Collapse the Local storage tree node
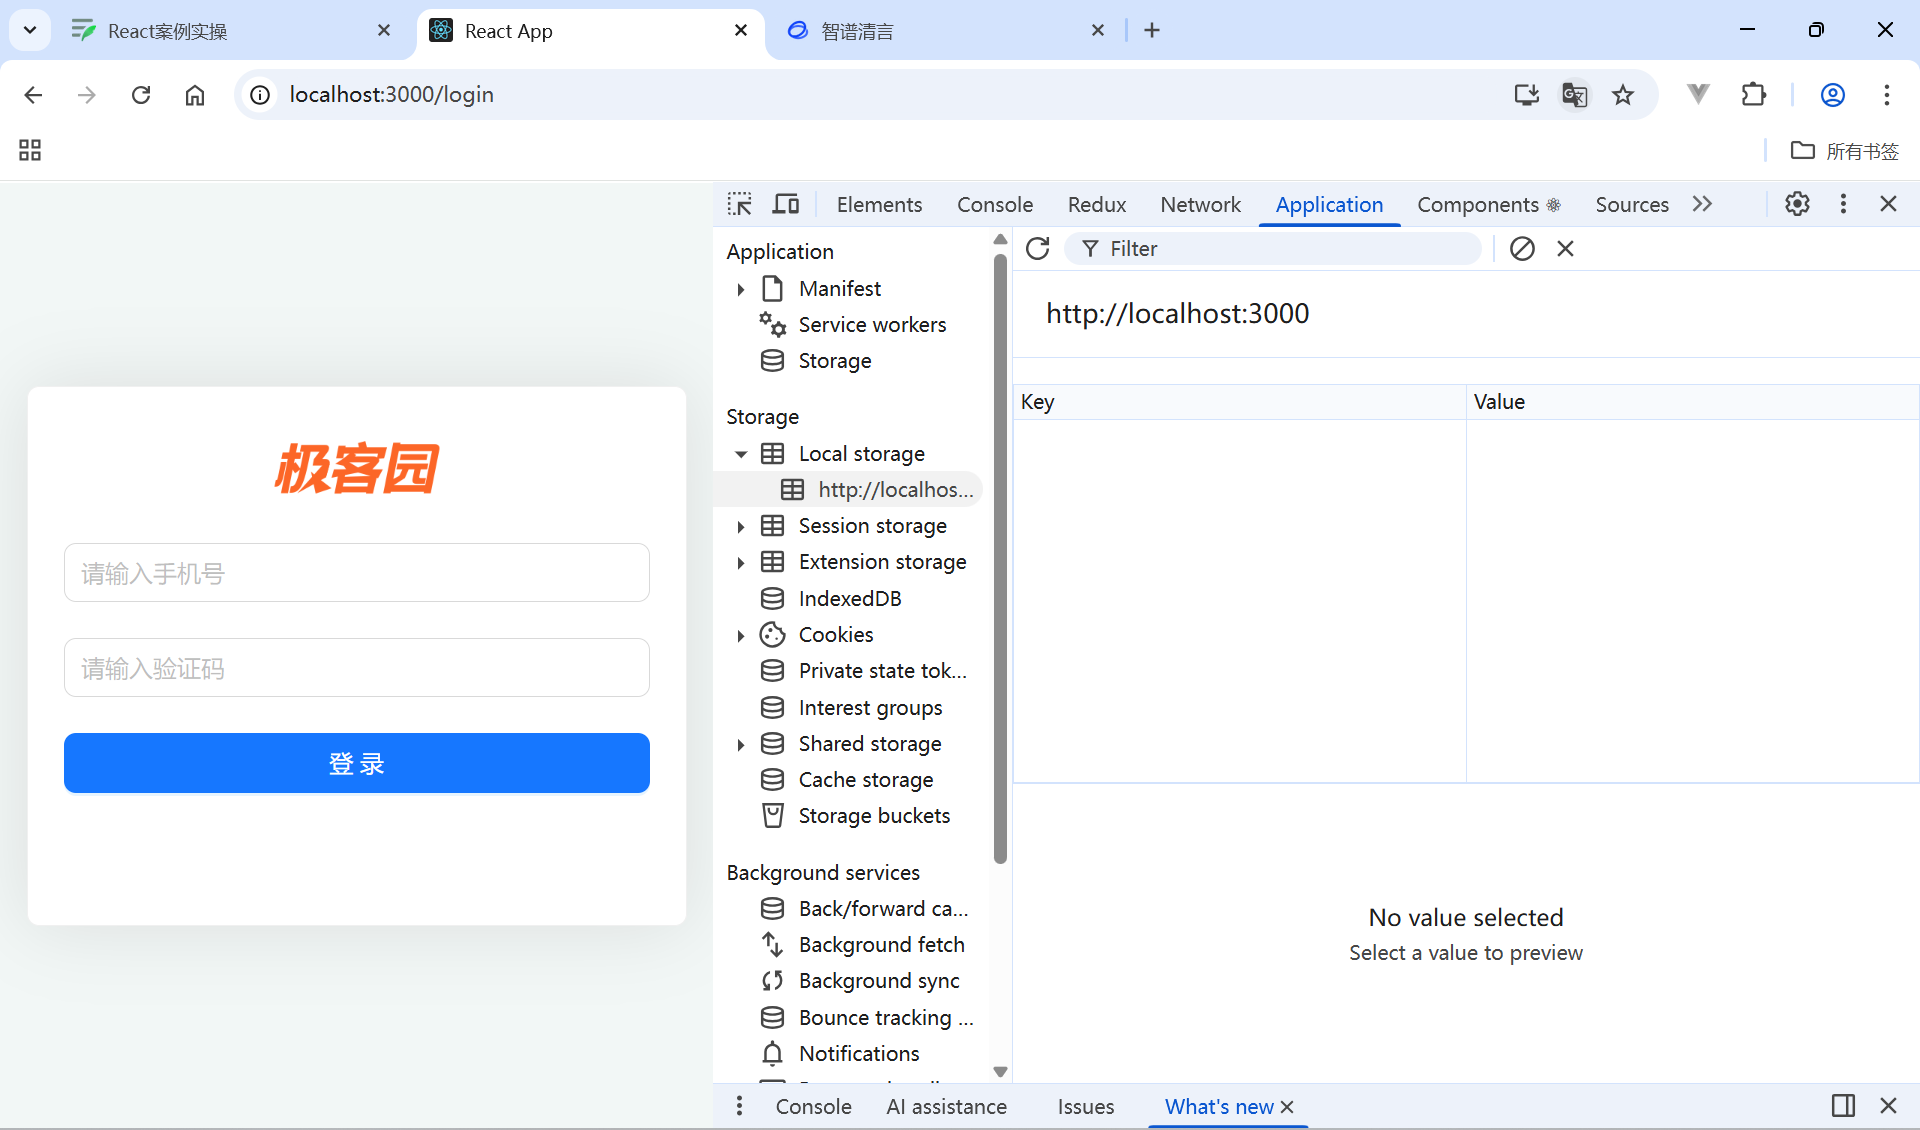 tap(741, 454)
